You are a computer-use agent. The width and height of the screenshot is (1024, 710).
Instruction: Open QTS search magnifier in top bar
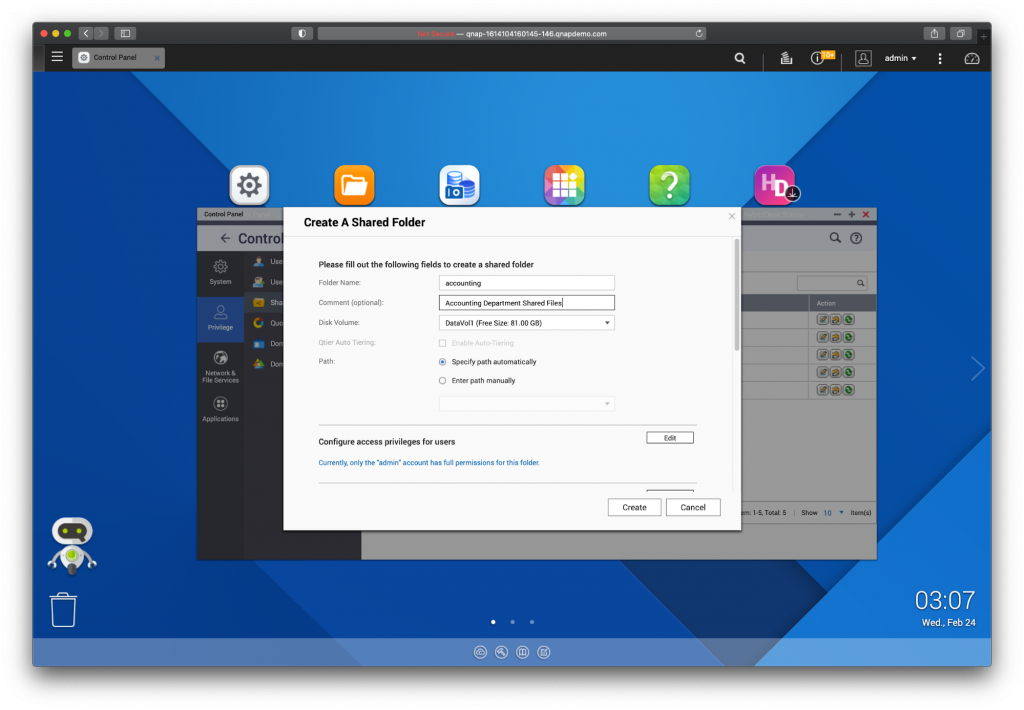point(740,58)
